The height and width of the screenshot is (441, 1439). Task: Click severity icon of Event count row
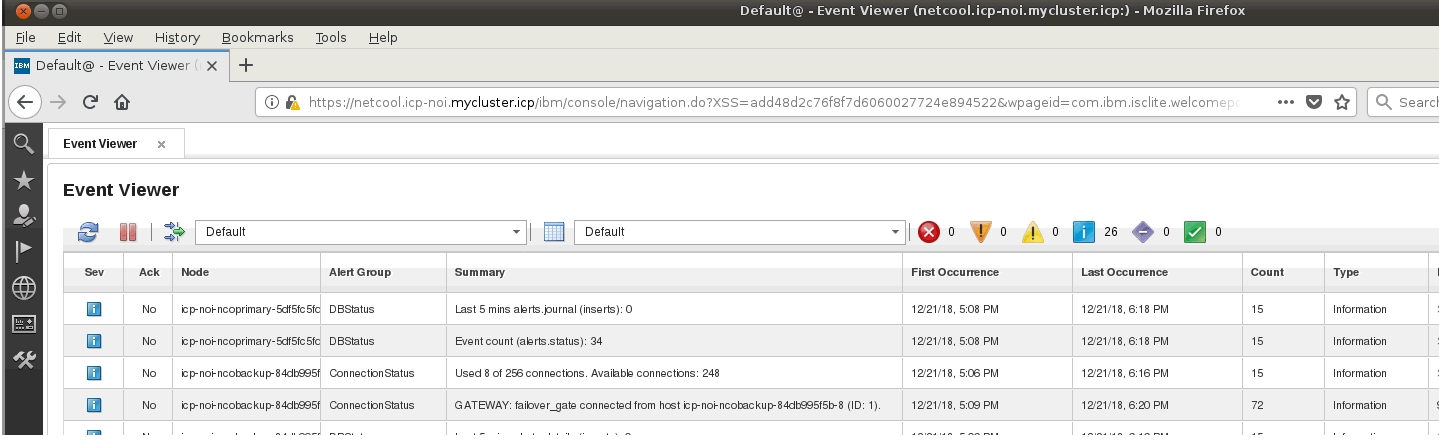[x=94, y=341]
